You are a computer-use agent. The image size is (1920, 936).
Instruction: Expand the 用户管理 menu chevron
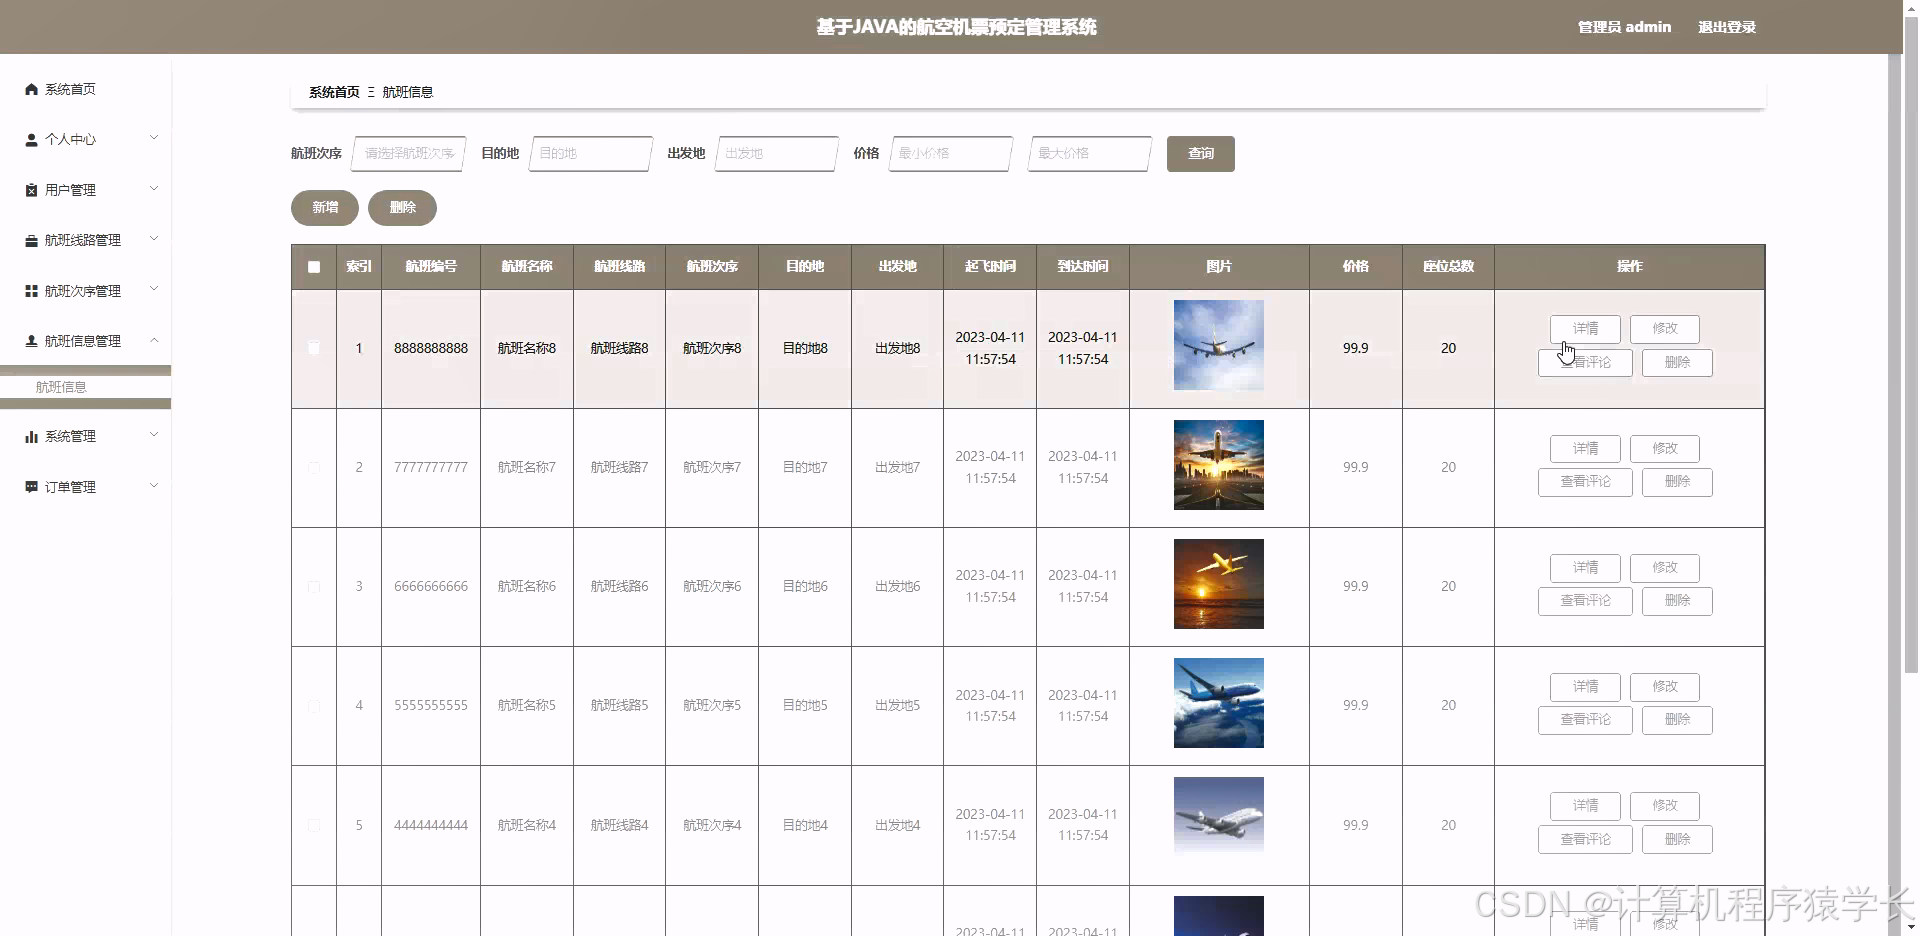click(x=154, y=188)
